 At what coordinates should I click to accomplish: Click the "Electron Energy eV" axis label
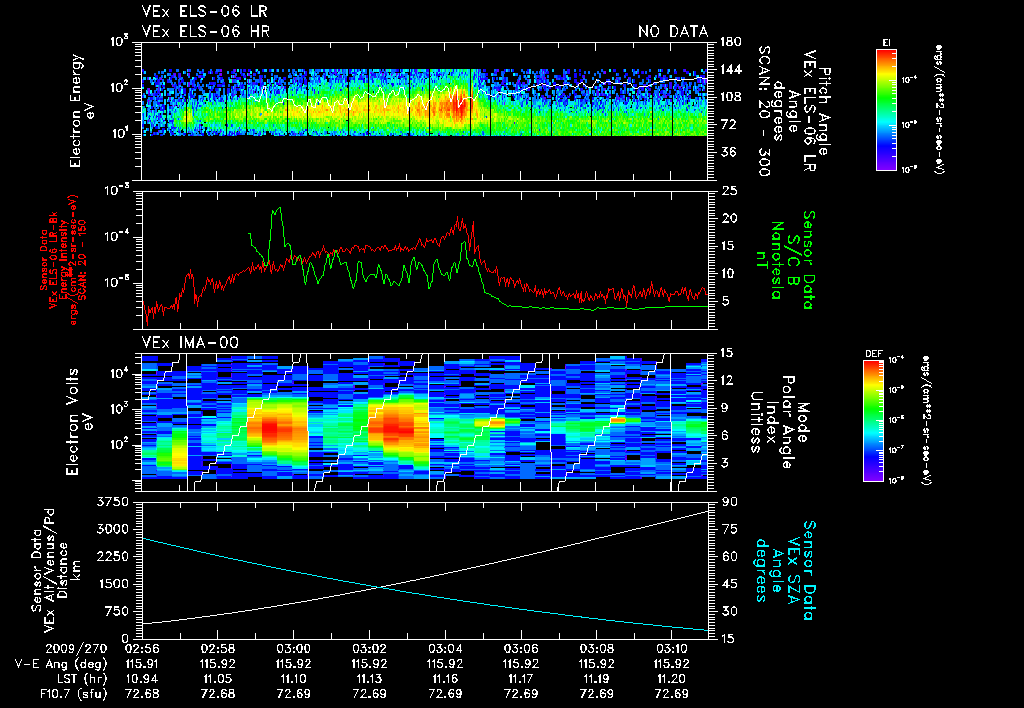[x=82, y=111]
